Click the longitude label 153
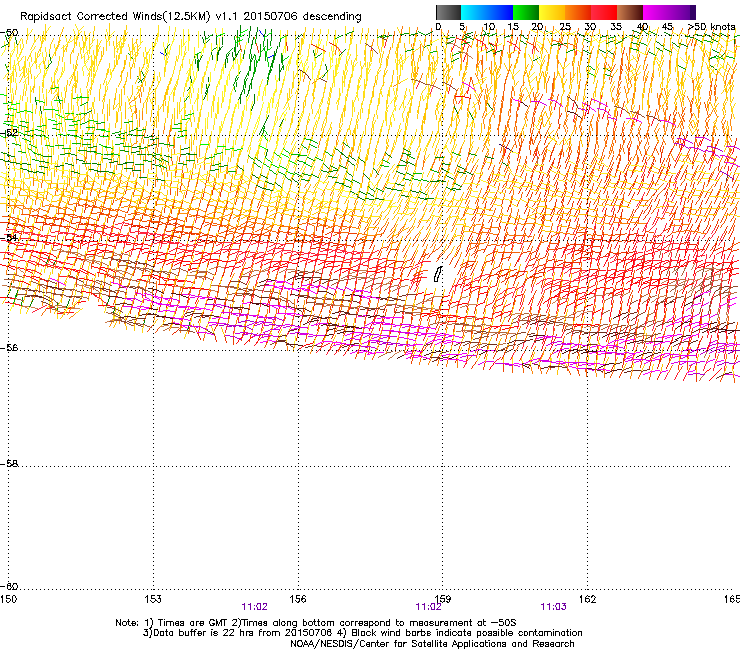740x650 pixels. point(153,599)
